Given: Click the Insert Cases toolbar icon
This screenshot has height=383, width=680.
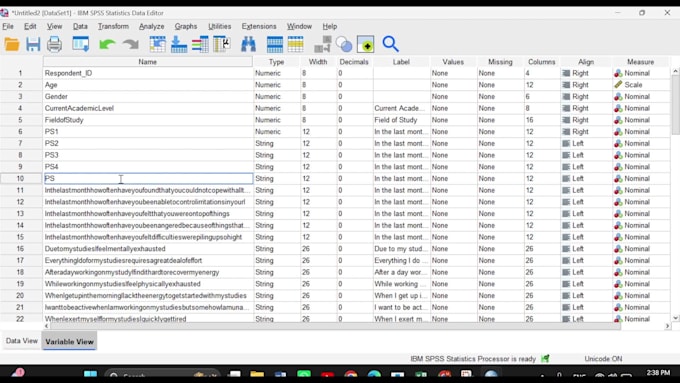Looking at the screenshot, I should click(x=275, y=44).
